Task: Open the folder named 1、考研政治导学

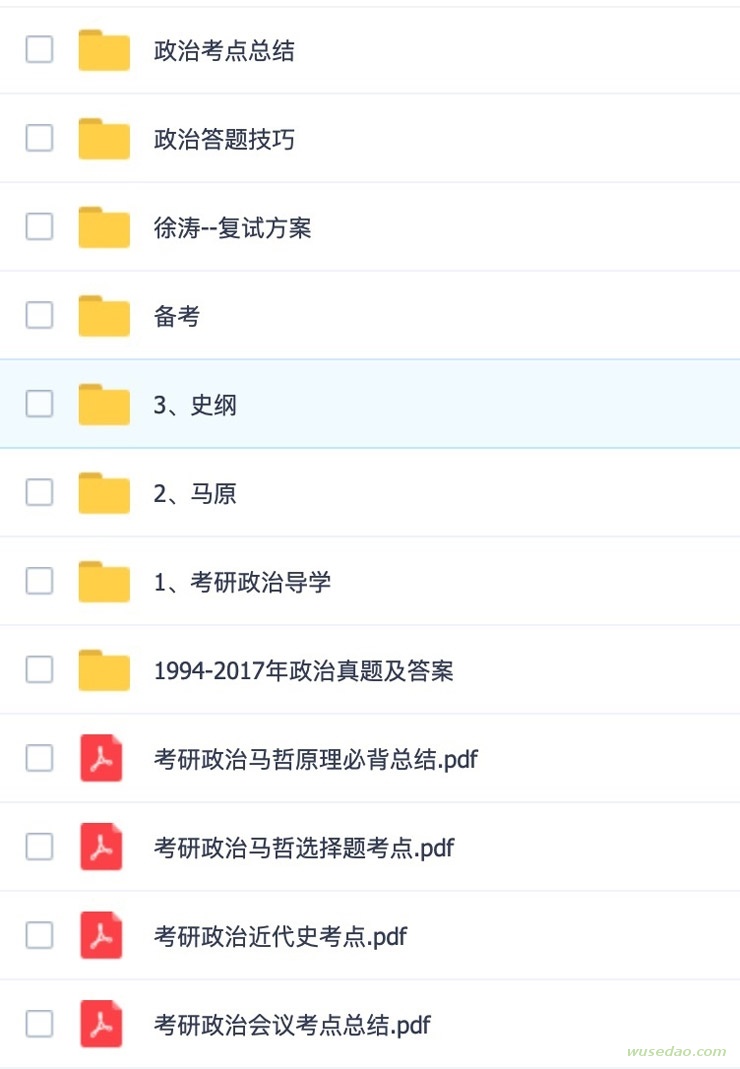Action: click(242, 582)
